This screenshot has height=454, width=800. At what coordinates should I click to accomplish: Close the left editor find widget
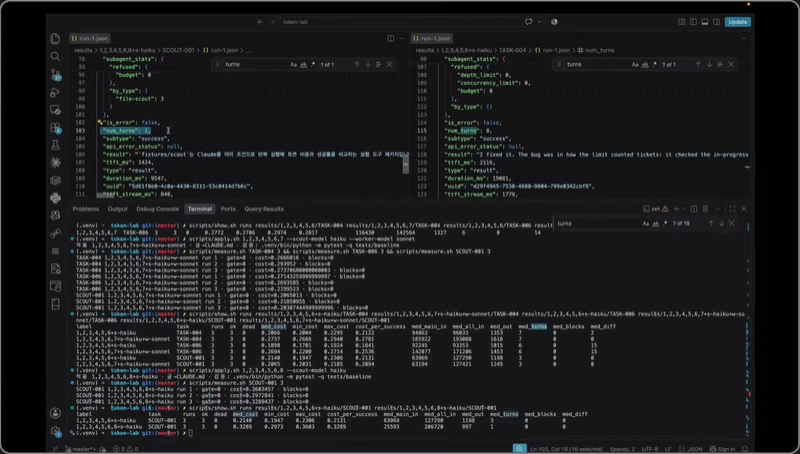click(389, 64)
